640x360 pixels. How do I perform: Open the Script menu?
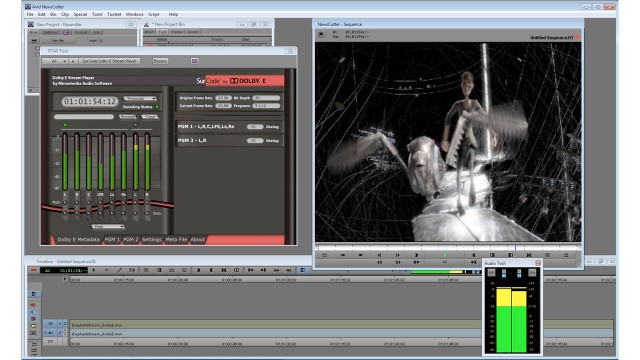coord(153,14)
